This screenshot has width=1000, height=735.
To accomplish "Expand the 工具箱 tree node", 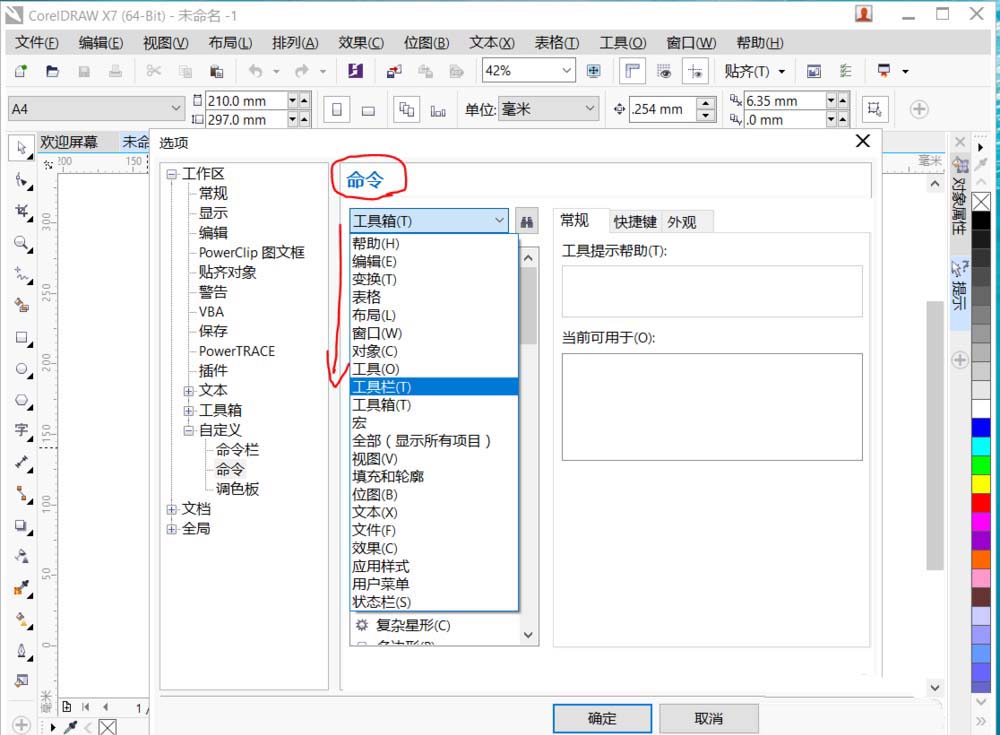I will [x=189, y=410].
